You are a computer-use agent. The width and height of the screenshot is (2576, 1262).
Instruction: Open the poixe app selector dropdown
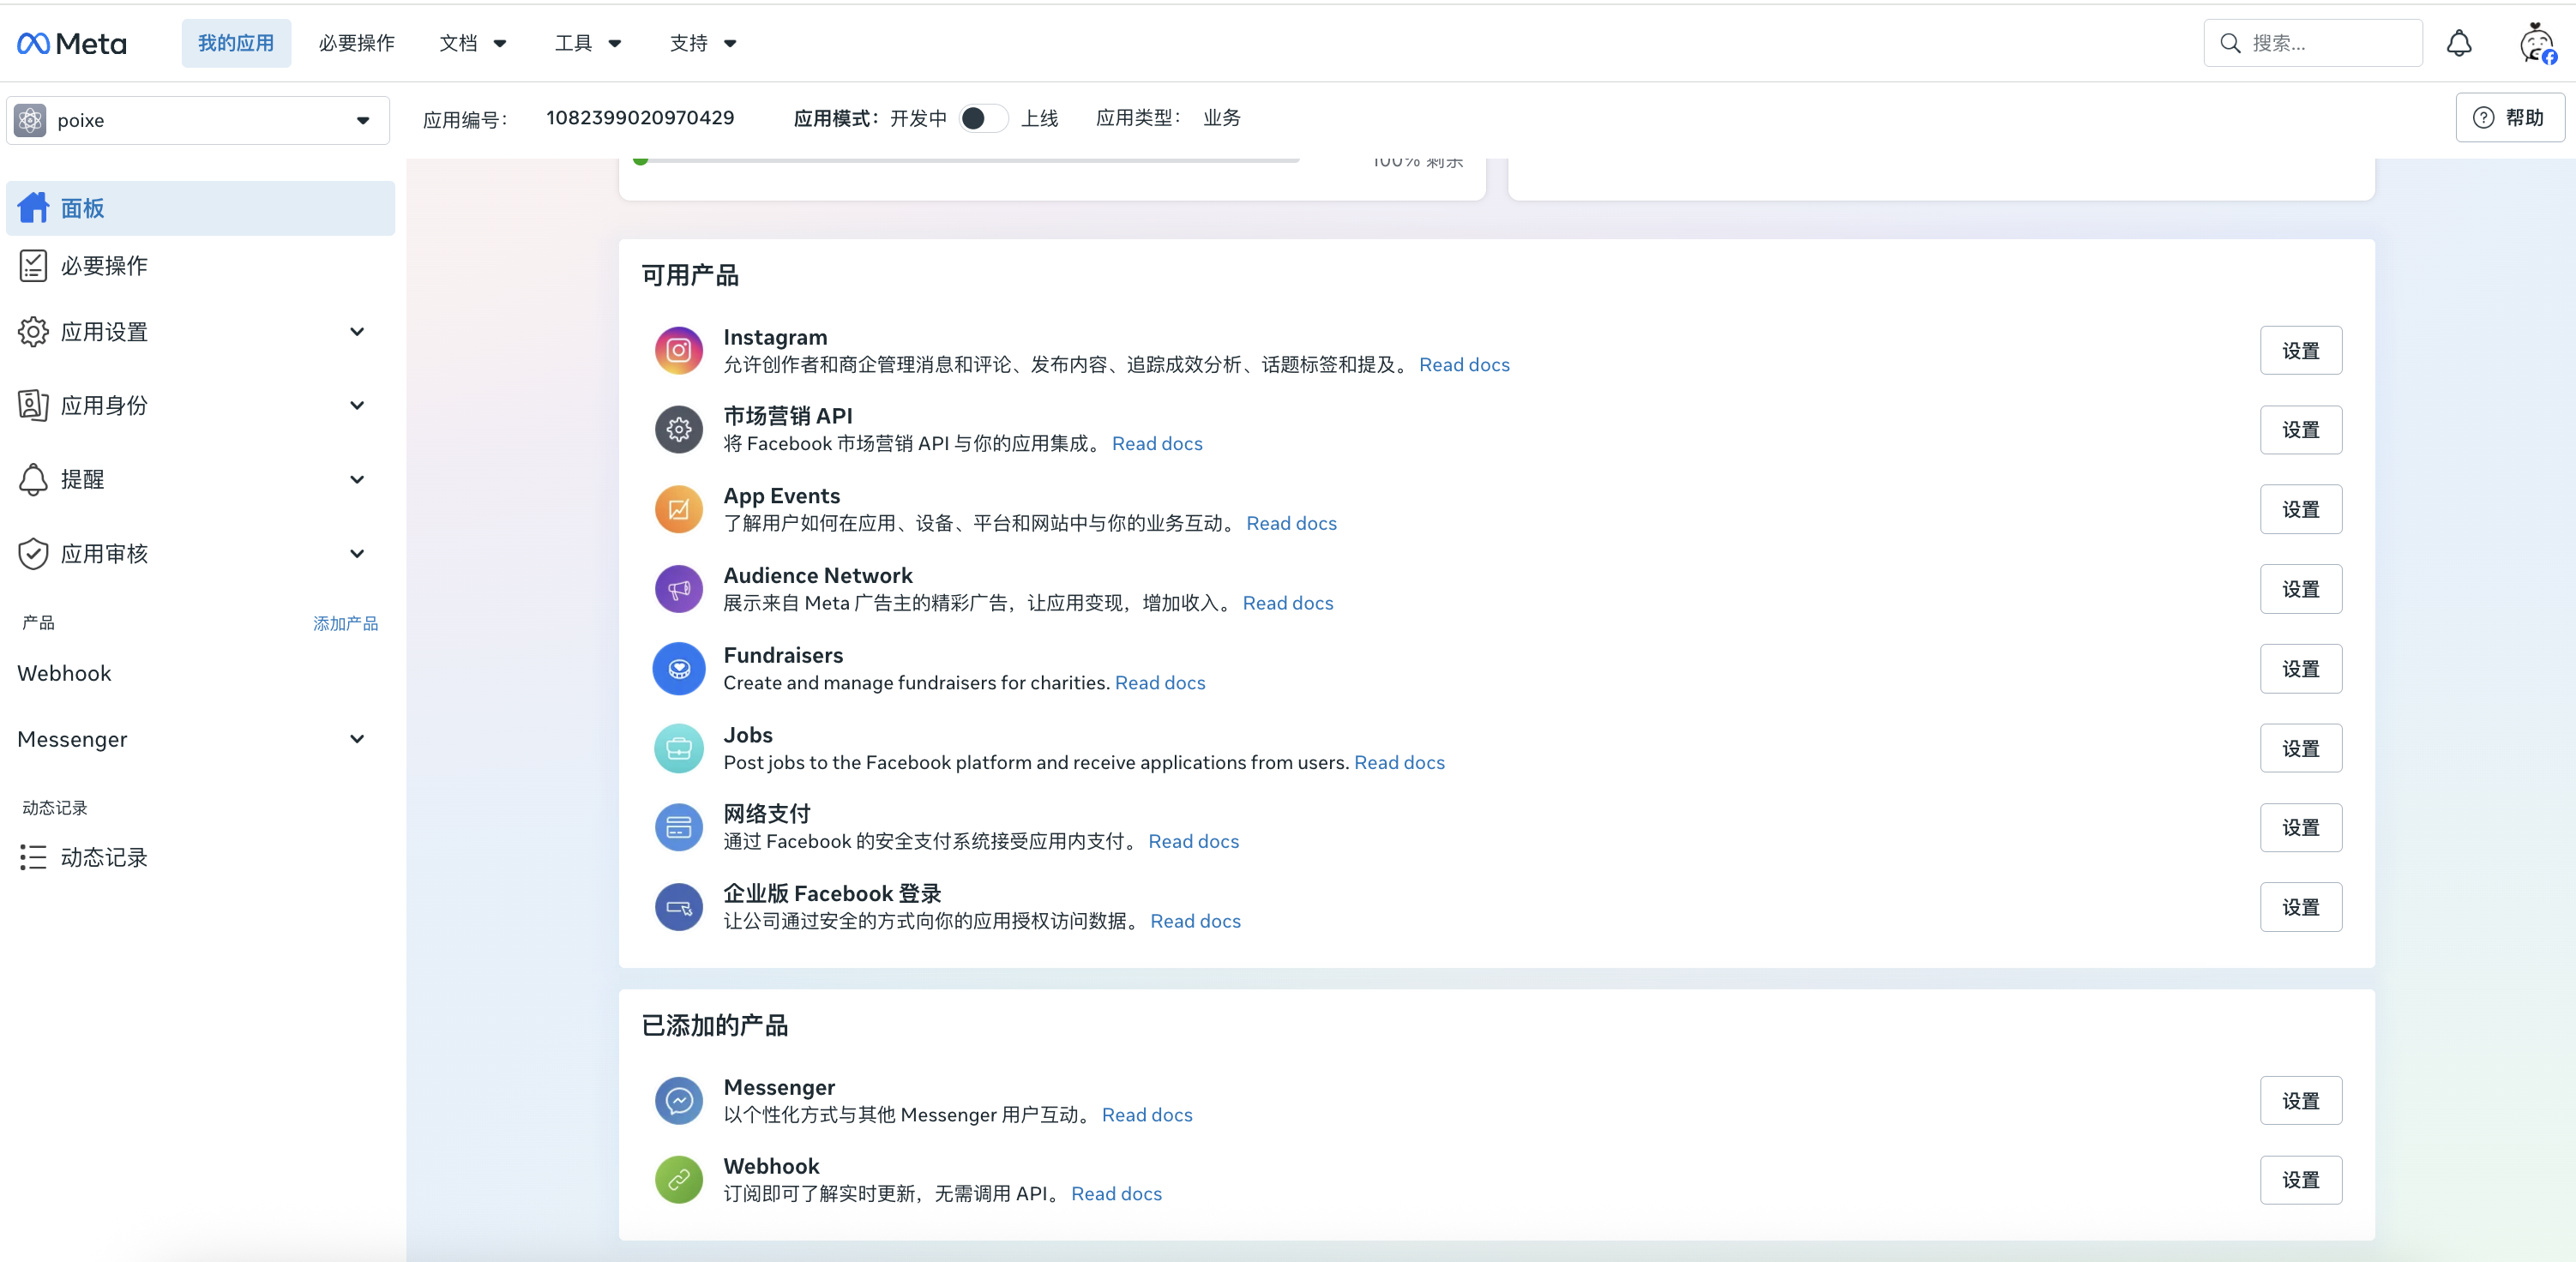tap(198, 120)
